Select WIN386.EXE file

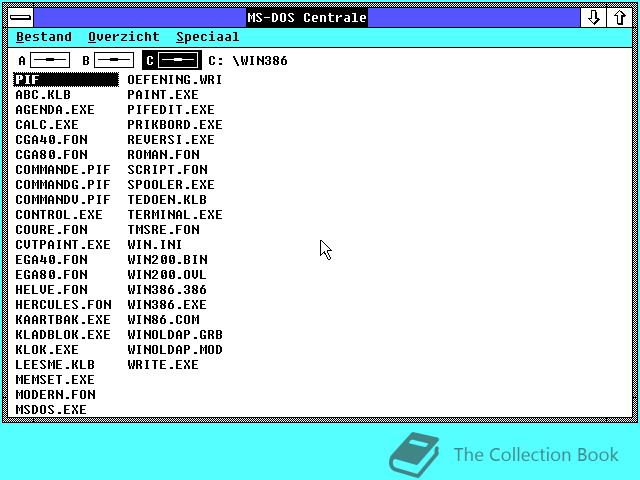coord(167,304)
